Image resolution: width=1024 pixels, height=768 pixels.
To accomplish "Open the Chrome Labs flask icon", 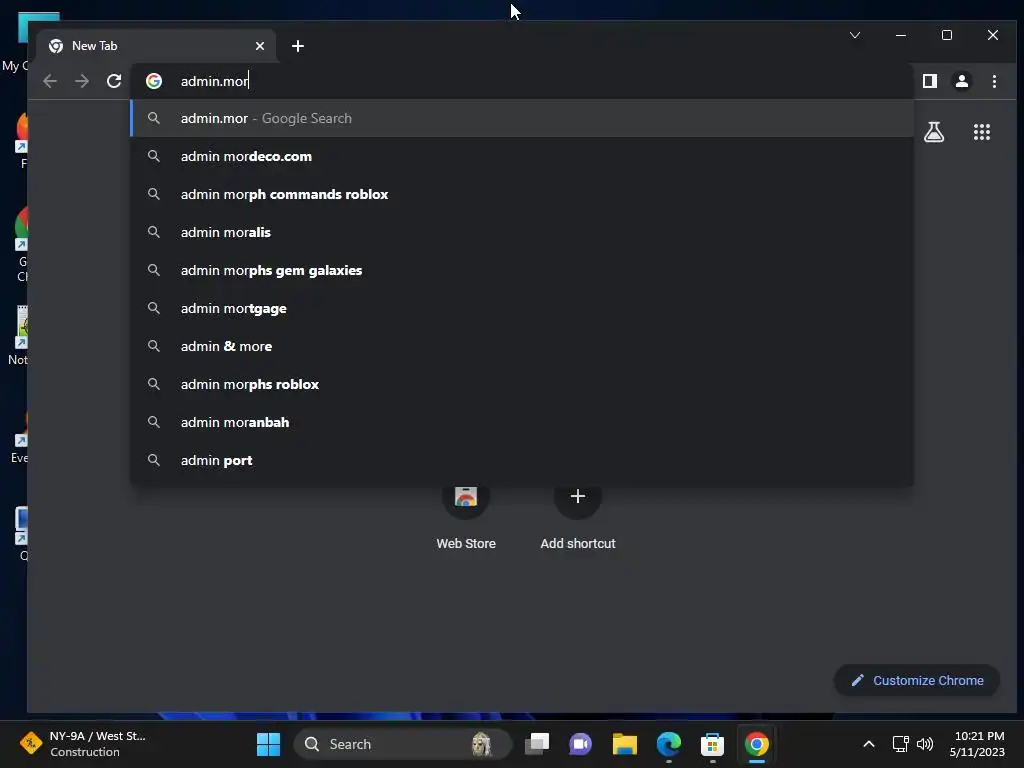I will point(934,133).
